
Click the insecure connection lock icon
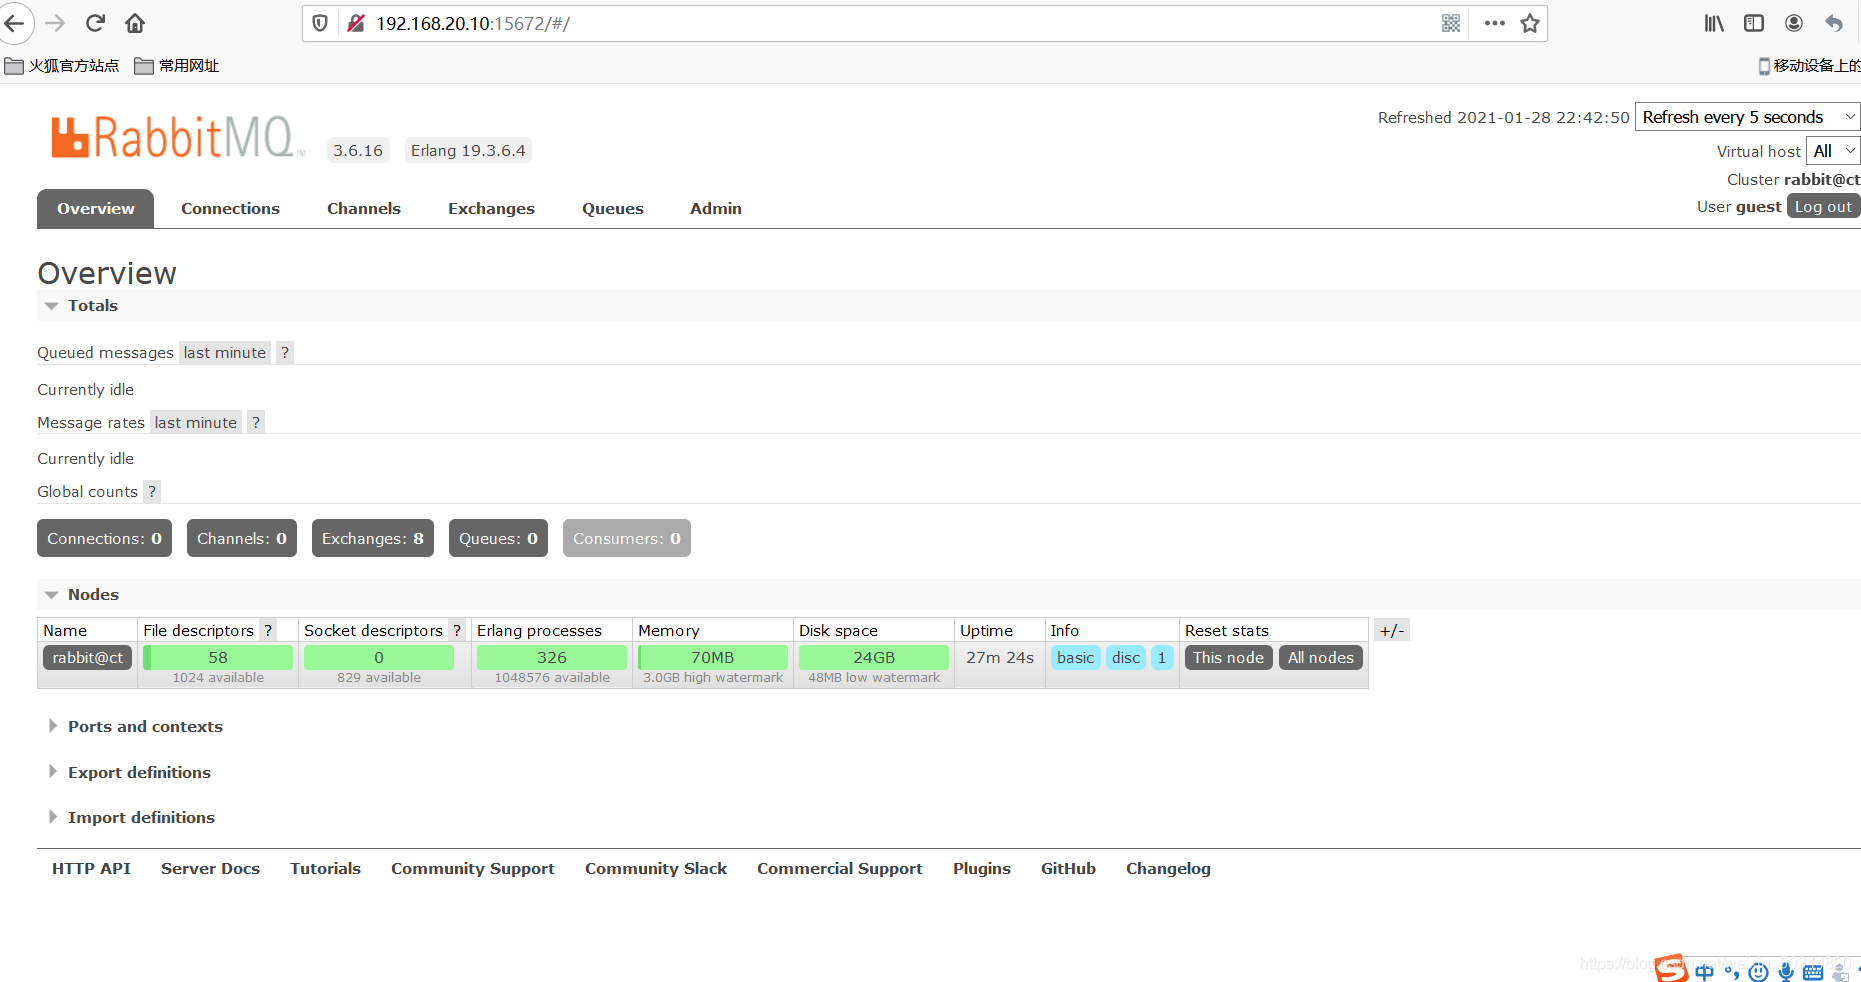(x=355, y=23)
